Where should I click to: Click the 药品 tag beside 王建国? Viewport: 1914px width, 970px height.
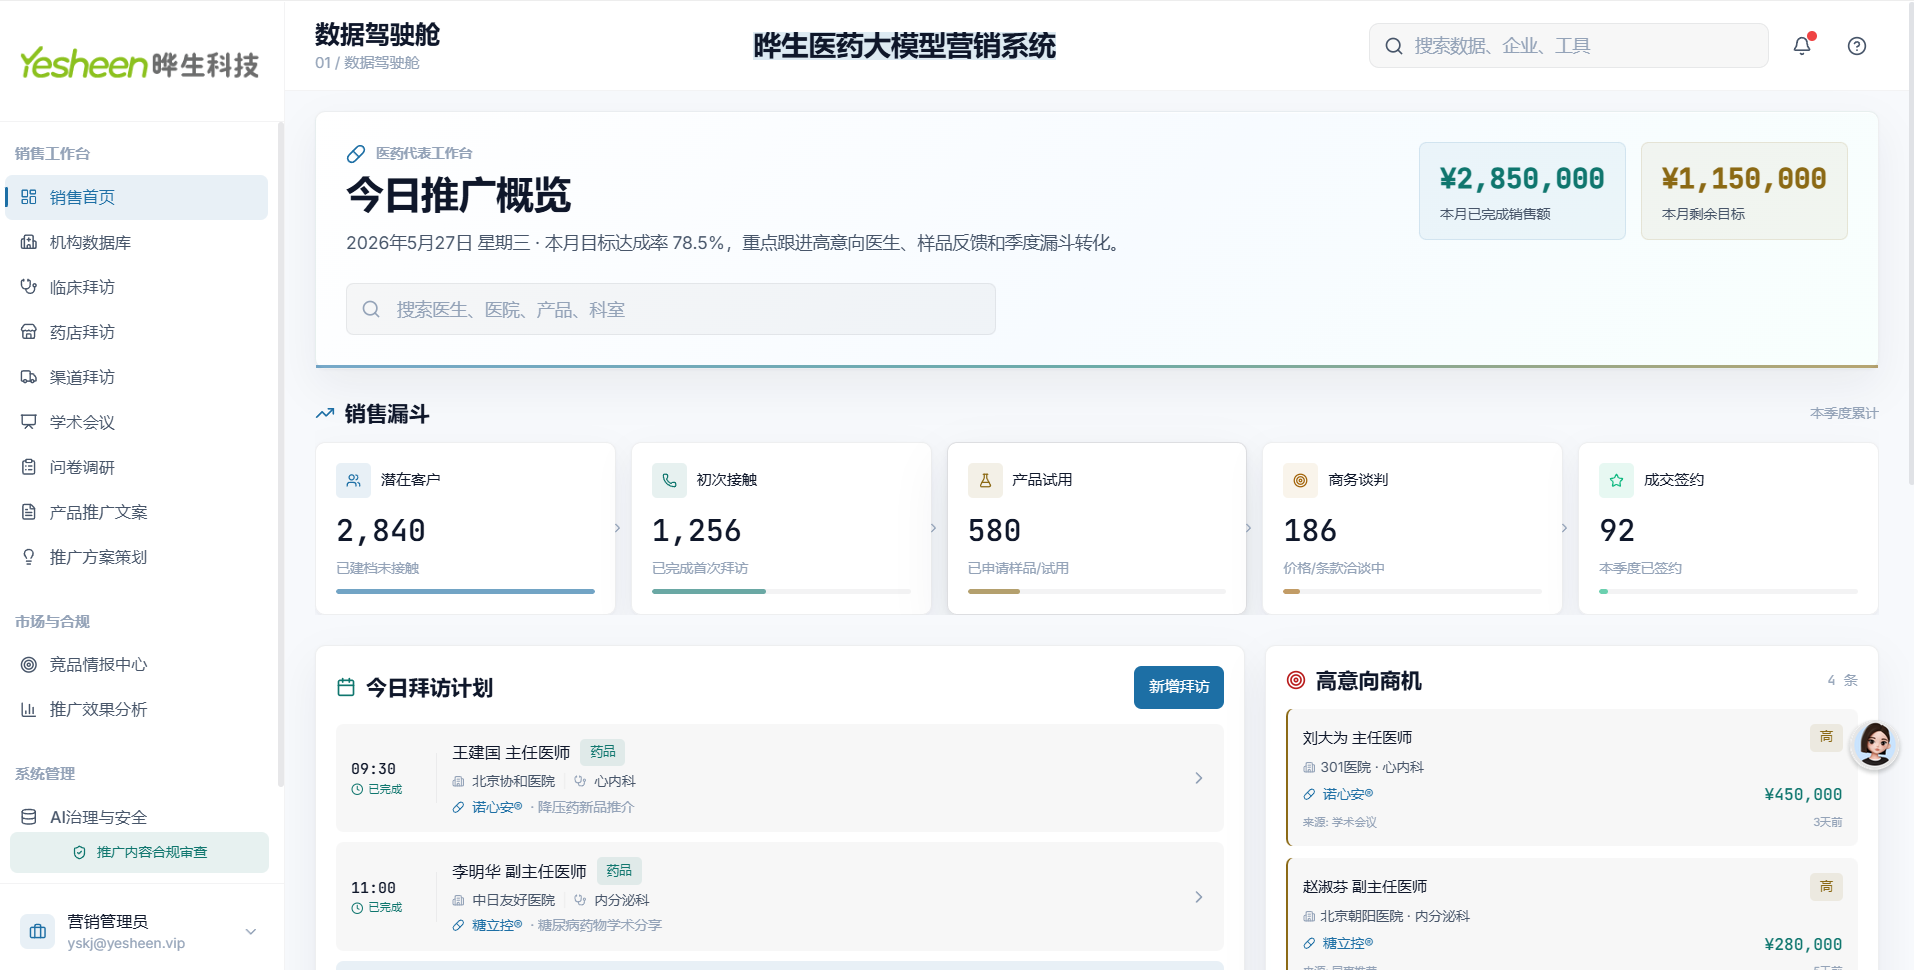602,752
